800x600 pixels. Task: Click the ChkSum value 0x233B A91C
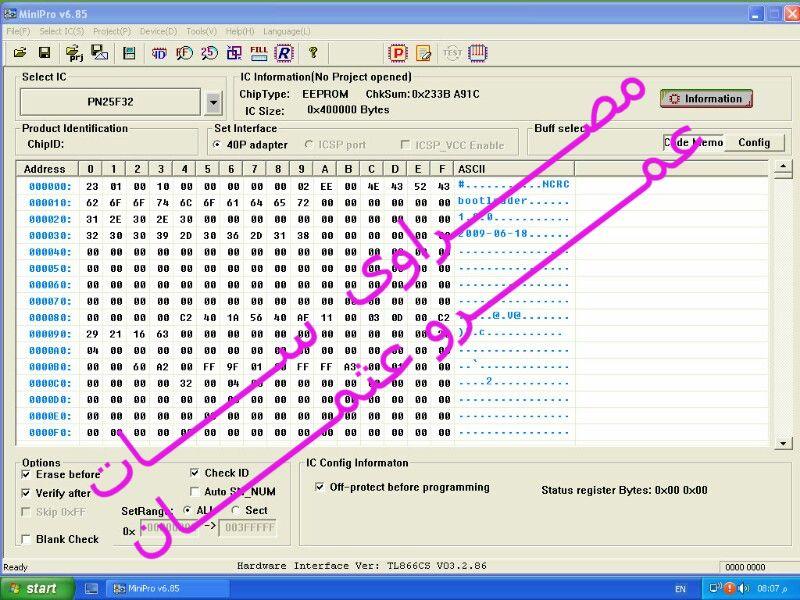[x=445, y=94]
